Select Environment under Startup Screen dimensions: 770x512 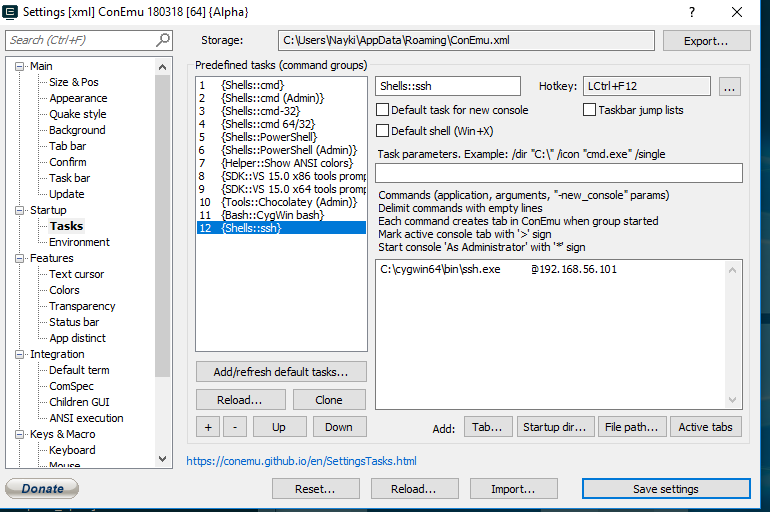coord(79,242)
